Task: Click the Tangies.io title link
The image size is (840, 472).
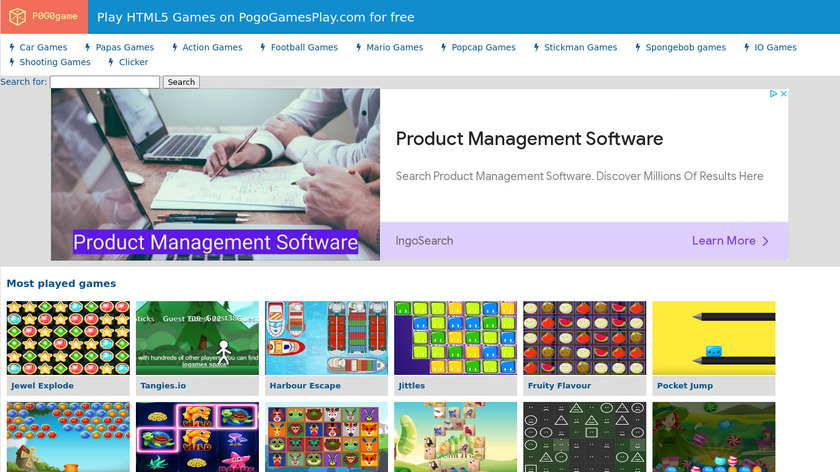Action: click(163, 386)
